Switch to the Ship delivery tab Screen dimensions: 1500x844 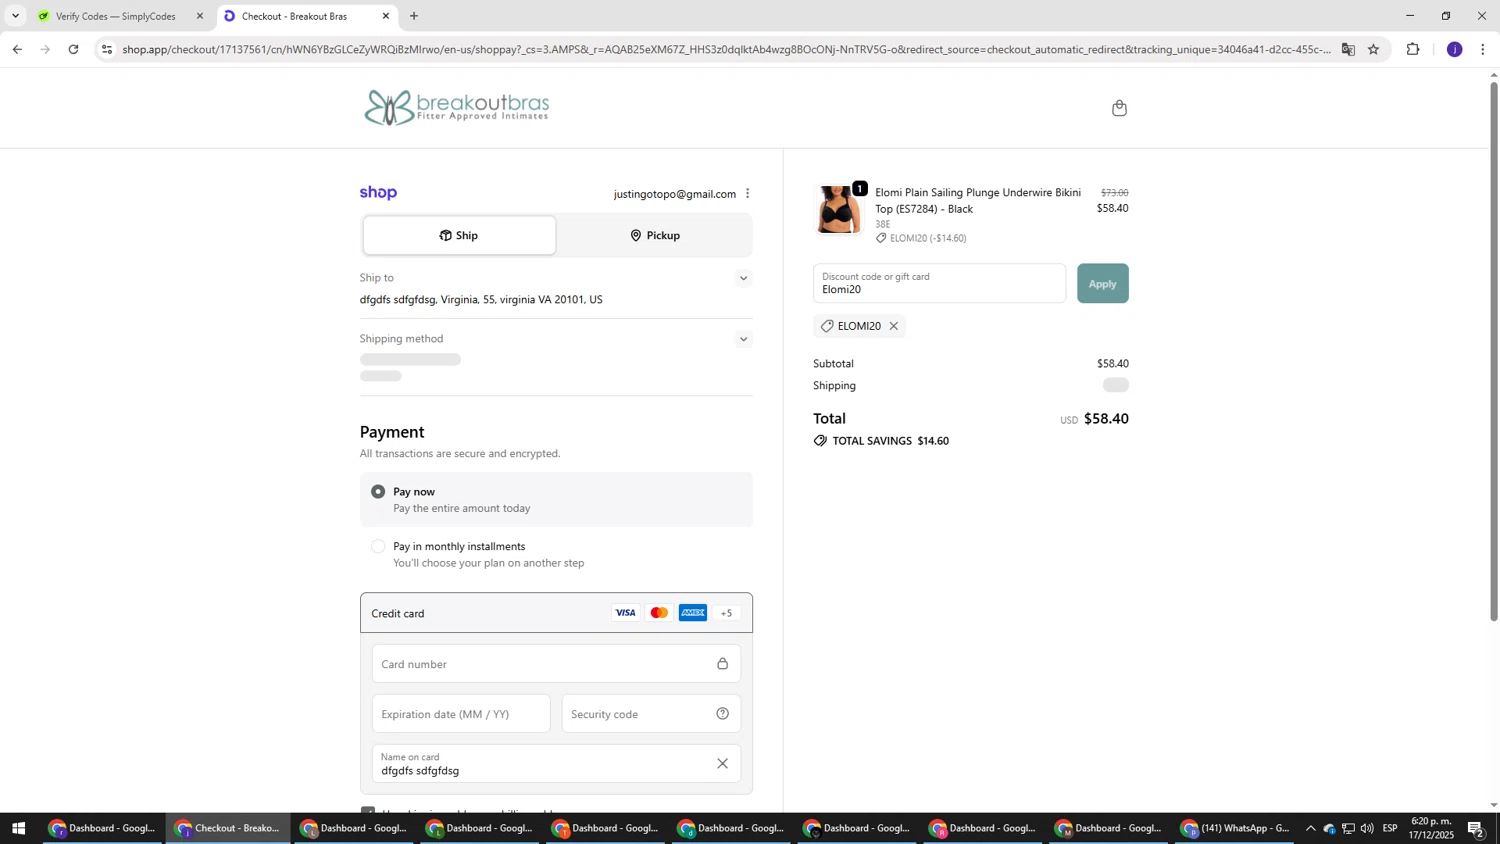459,236
